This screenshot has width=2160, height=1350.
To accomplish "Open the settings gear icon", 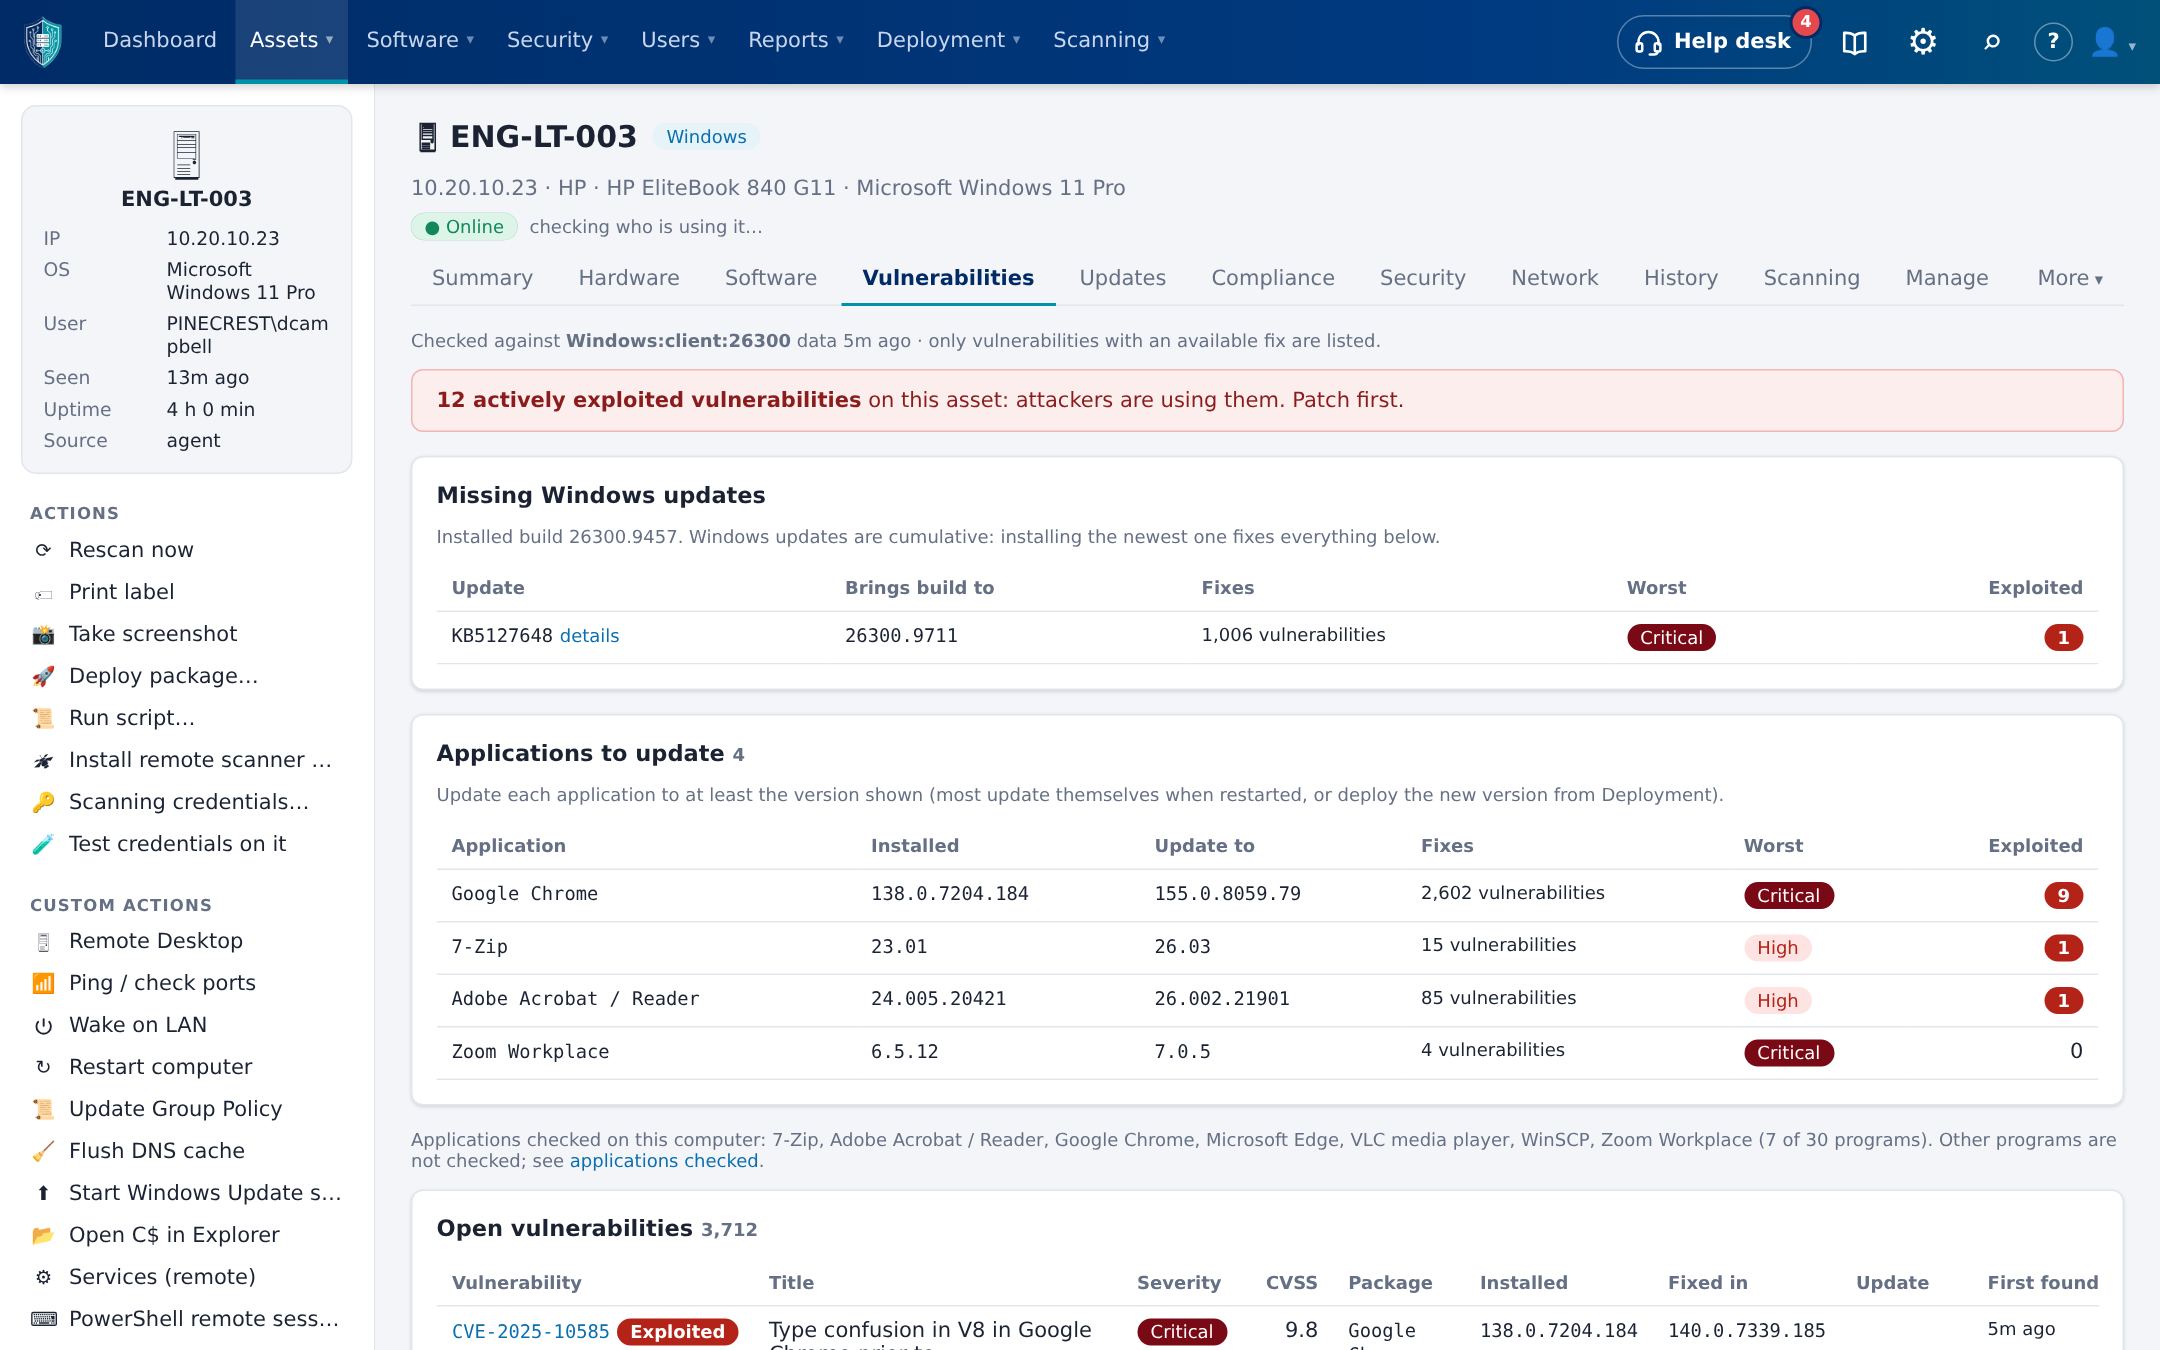I will point(1922,41).
